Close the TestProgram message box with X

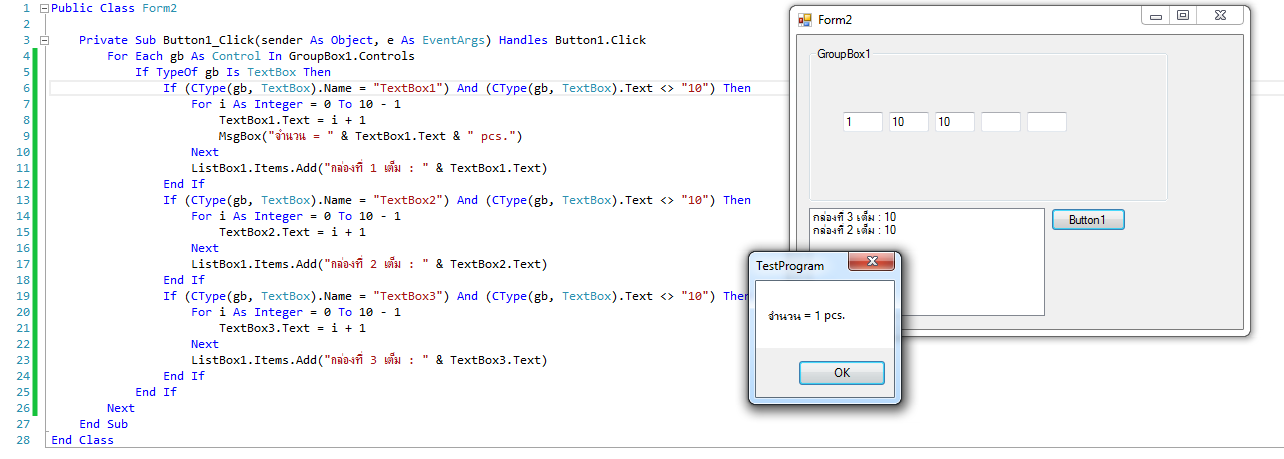(x=871, y=262)
